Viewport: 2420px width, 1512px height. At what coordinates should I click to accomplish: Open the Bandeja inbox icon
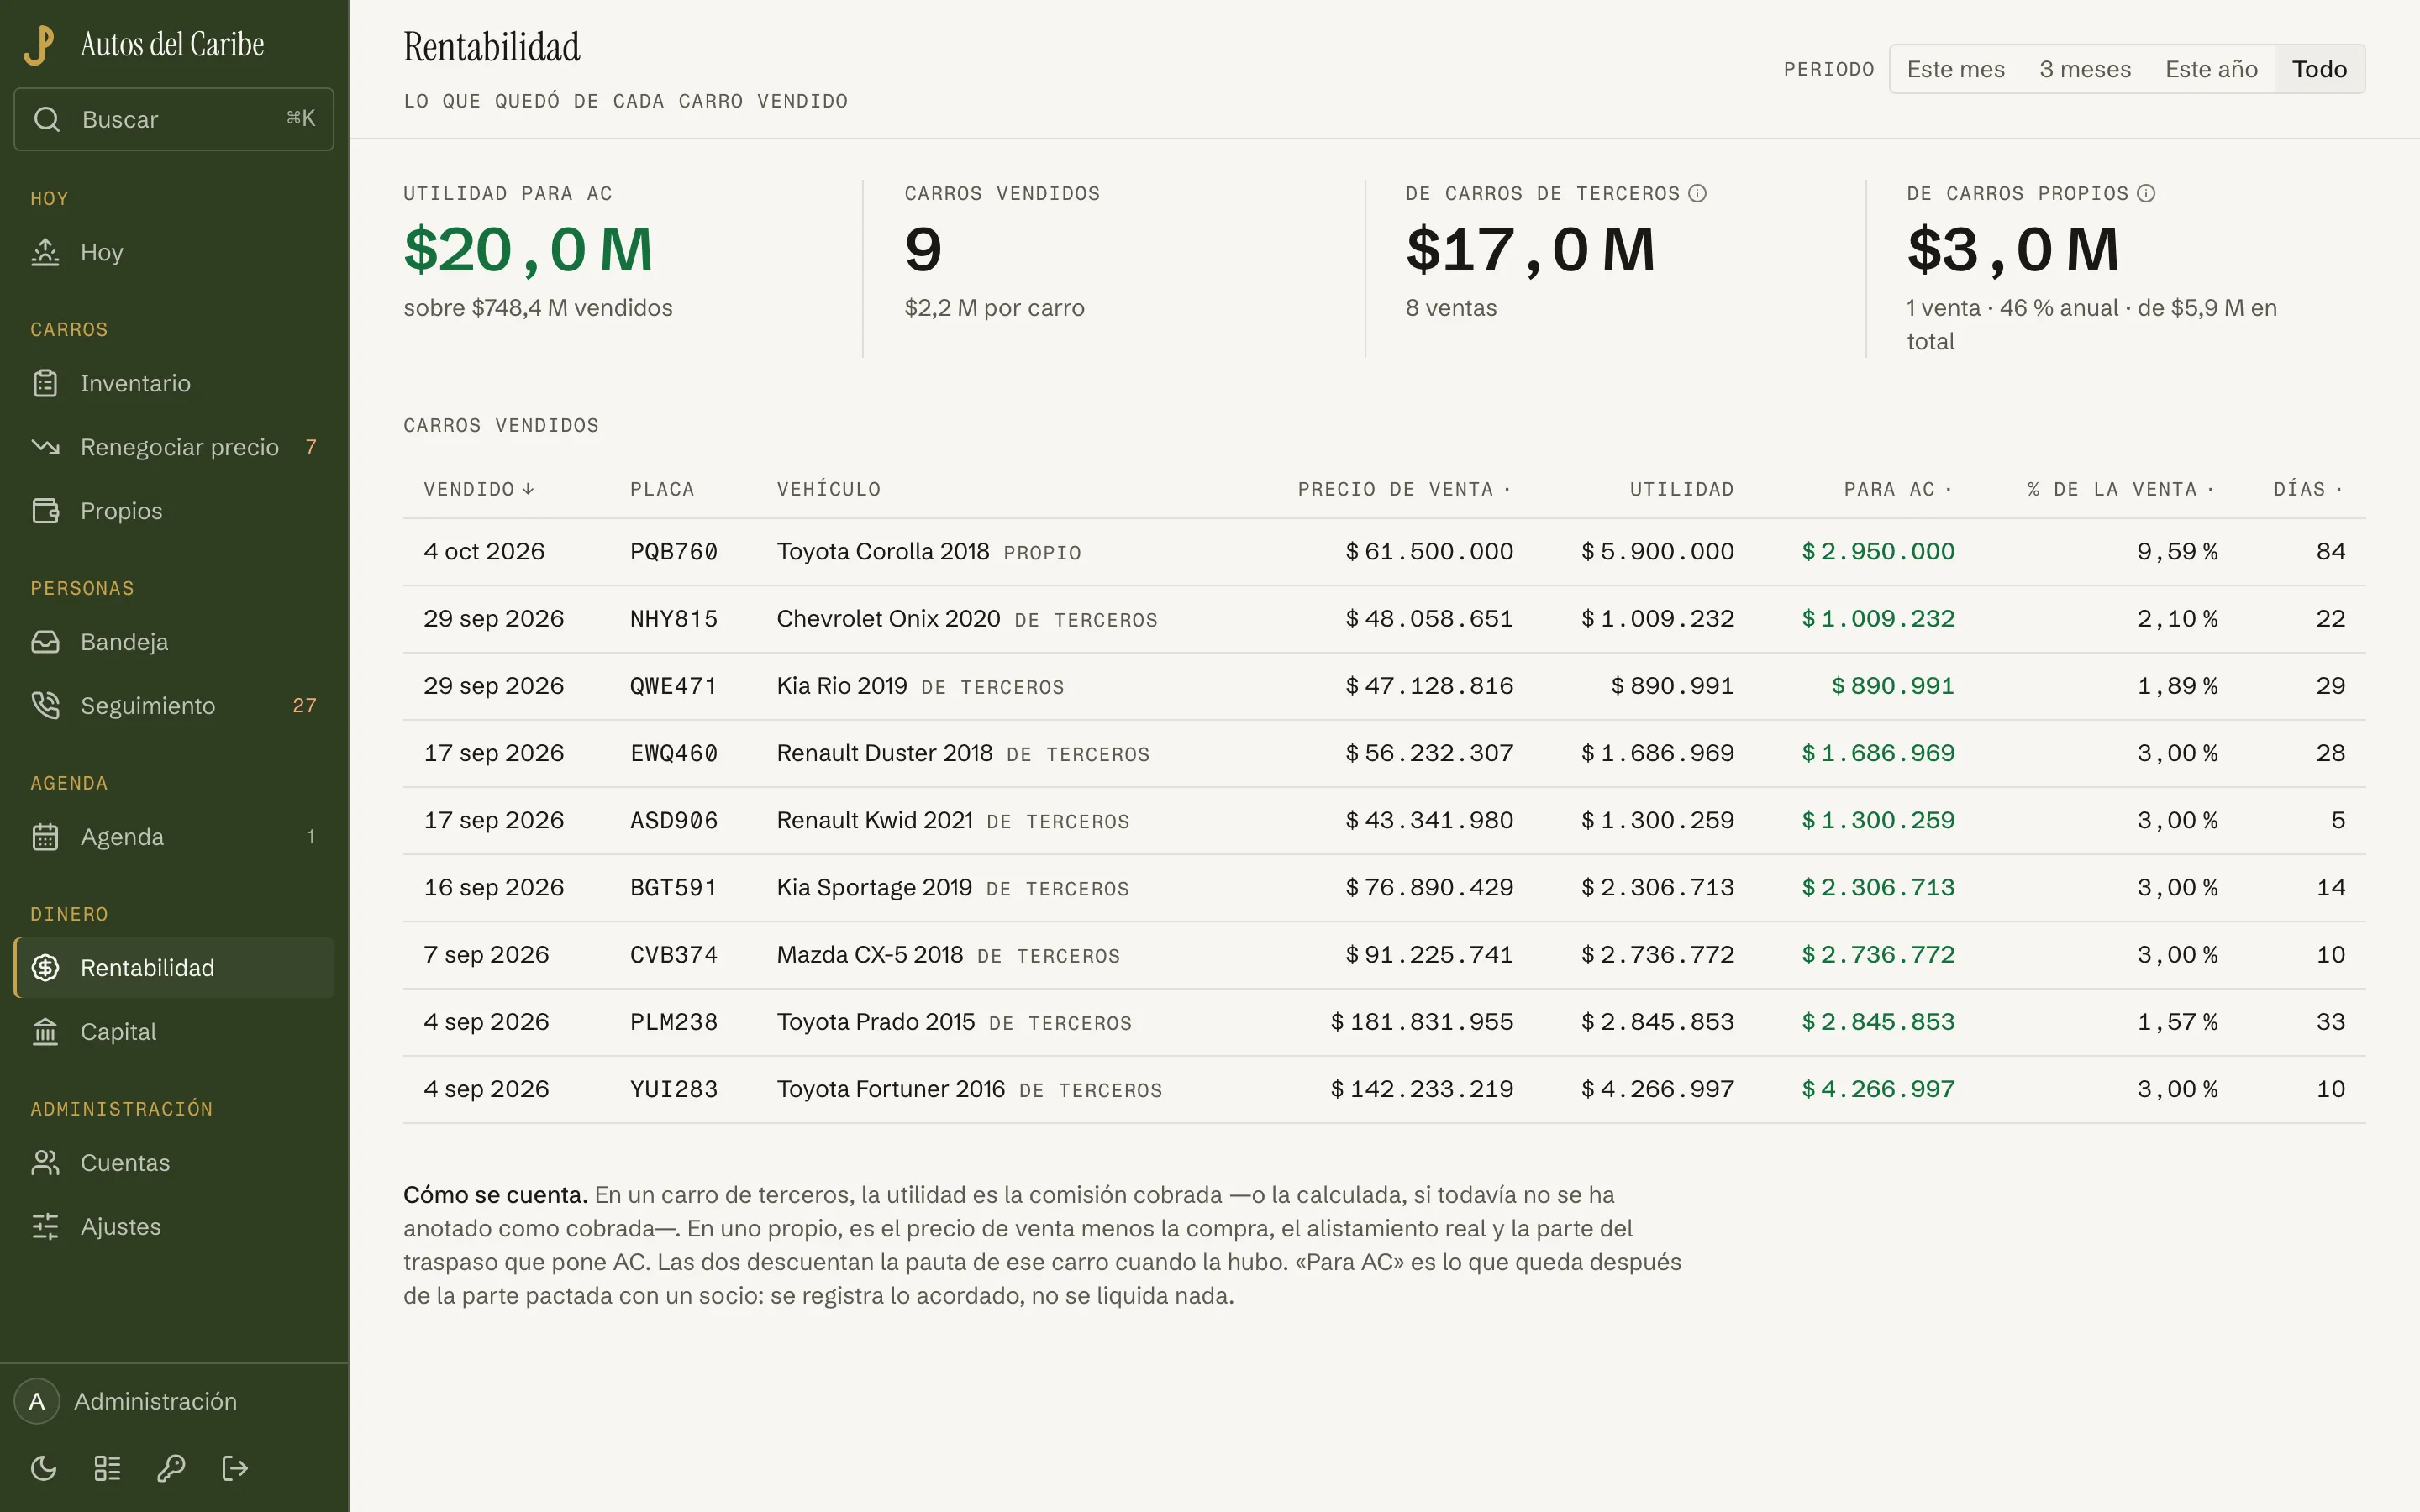tap(45, 642)
